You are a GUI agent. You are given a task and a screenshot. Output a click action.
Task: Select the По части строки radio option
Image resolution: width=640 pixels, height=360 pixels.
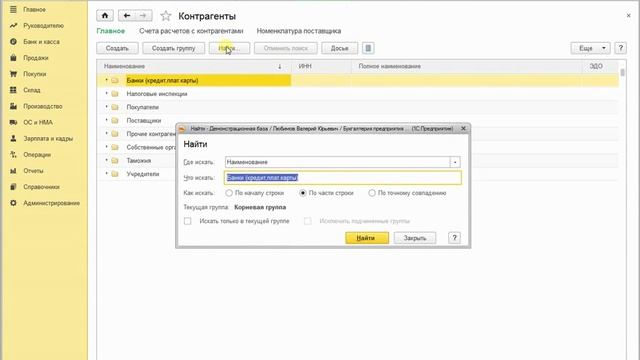pyautogui.click(x=303, y=193)
